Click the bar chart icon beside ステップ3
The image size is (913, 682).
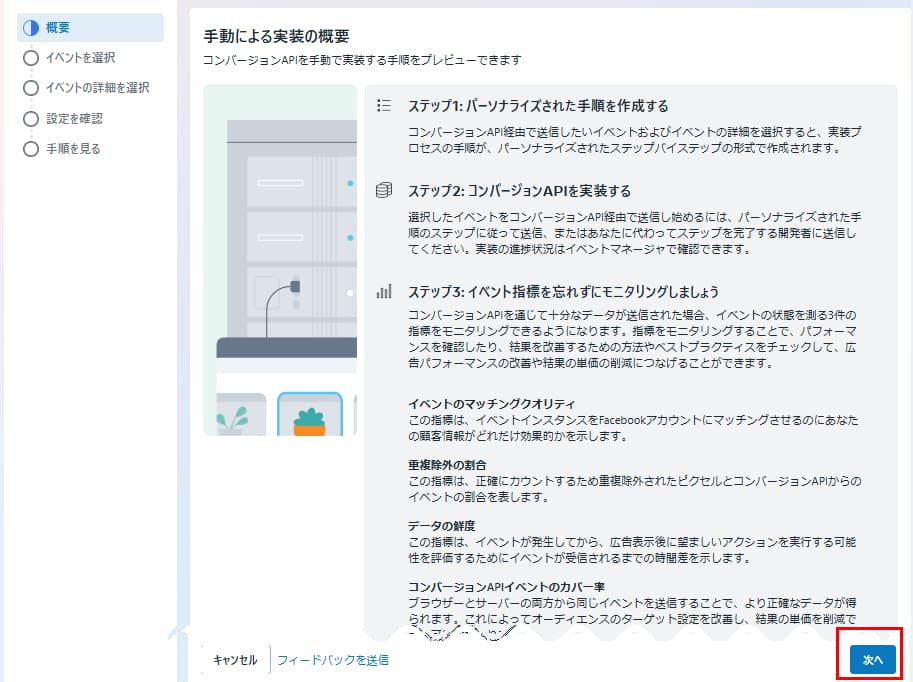coord(384,291)
